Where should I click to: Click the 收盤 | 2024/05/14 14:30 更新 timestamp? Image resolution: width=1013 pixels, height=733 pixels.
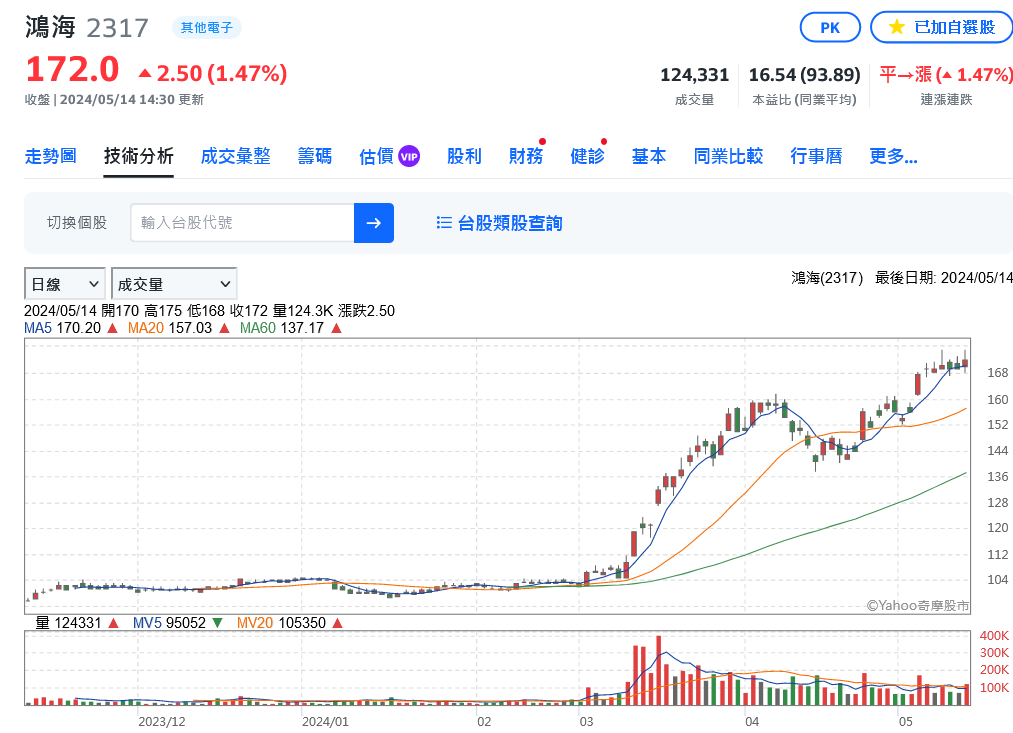point(114,99)
